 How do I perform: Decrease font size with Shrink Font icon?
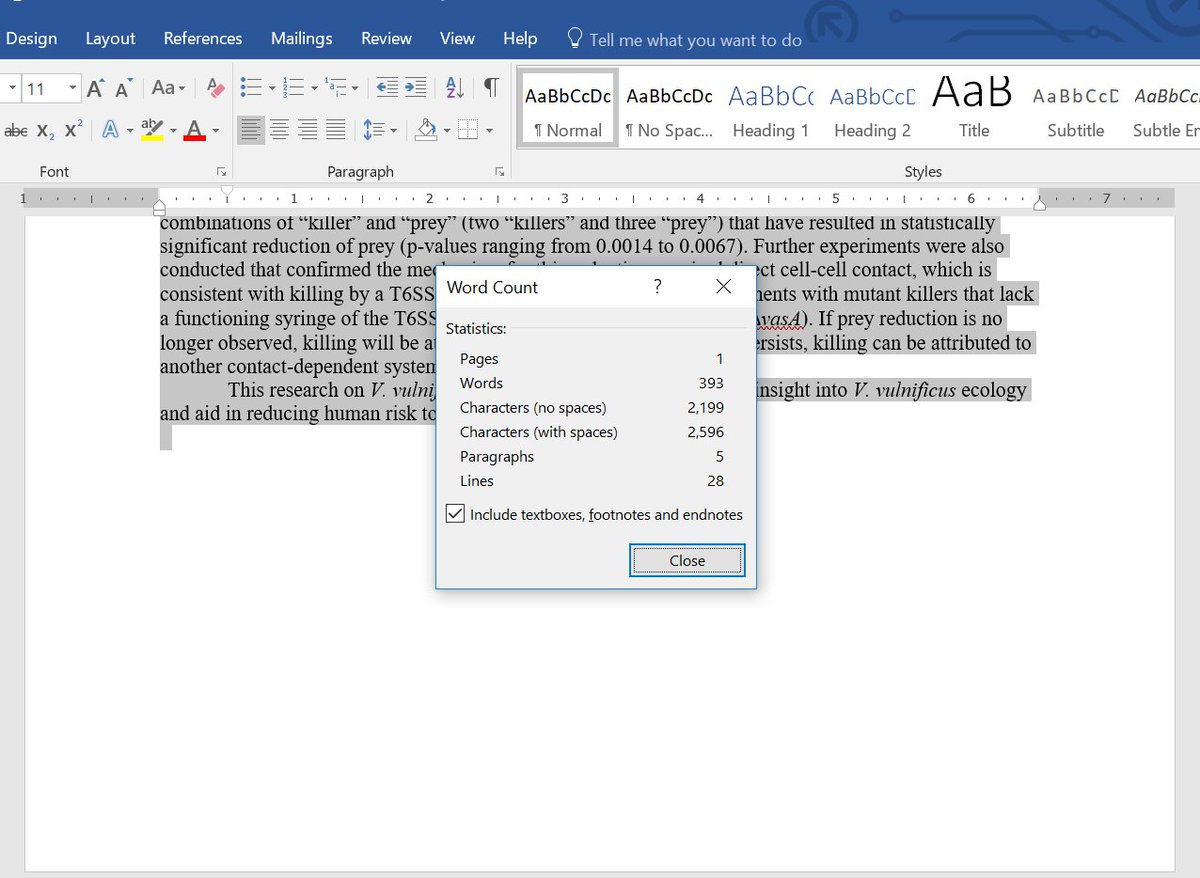click(x=124, y=88)
